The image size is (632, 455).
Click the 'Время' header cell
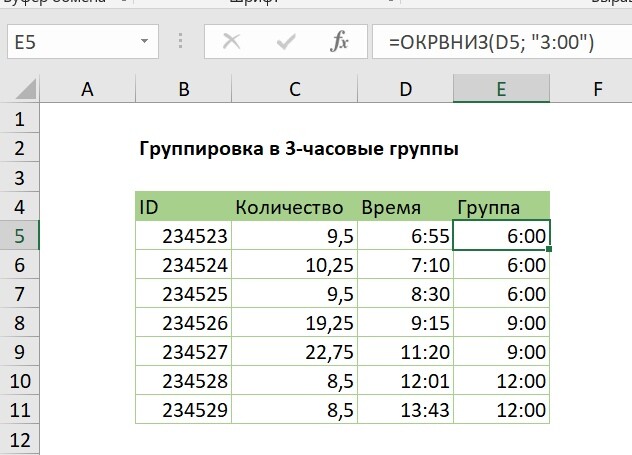coord(405,206)
